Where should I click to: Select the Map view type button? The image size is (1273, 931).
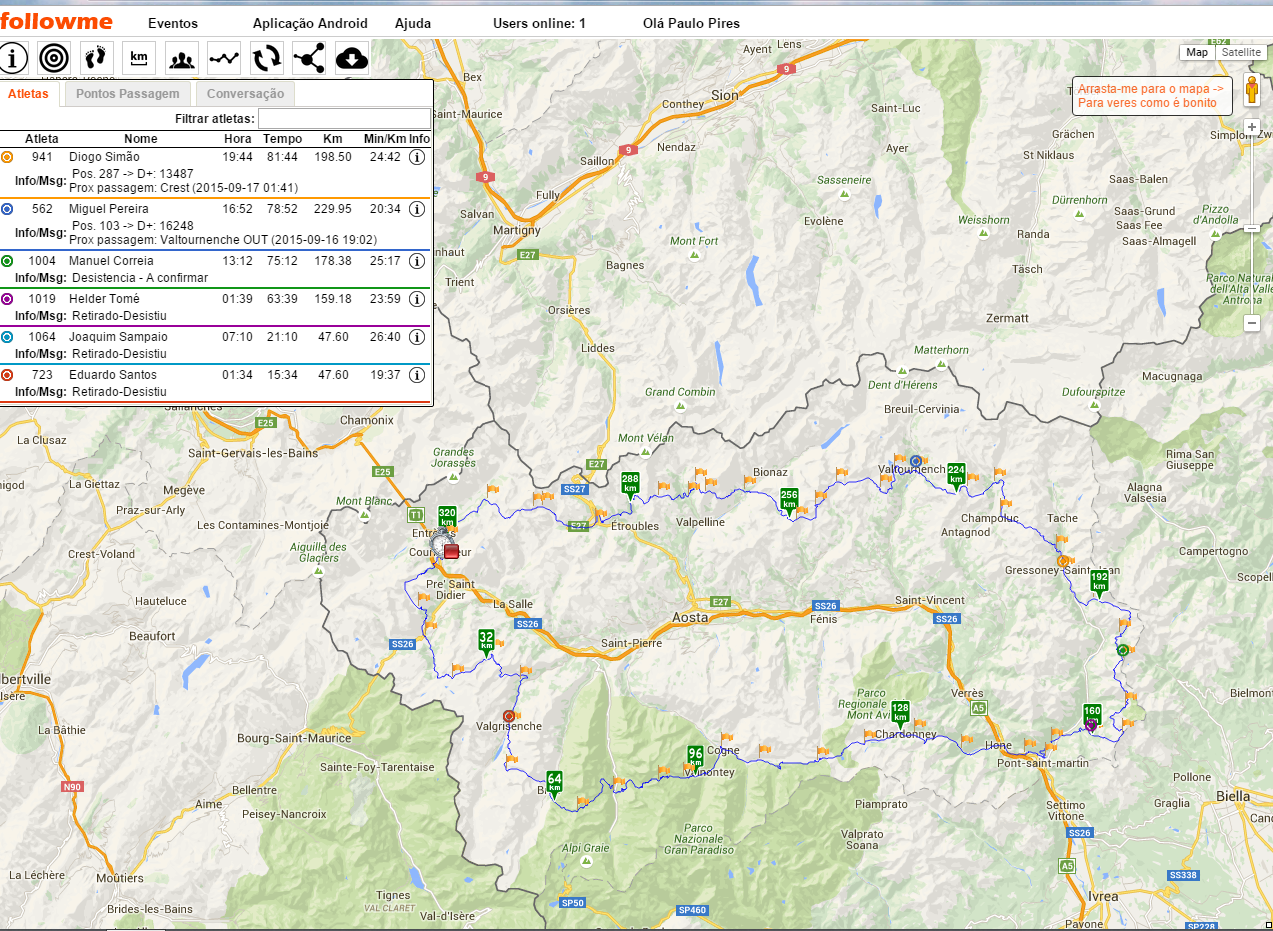(x=1197, y=52)
